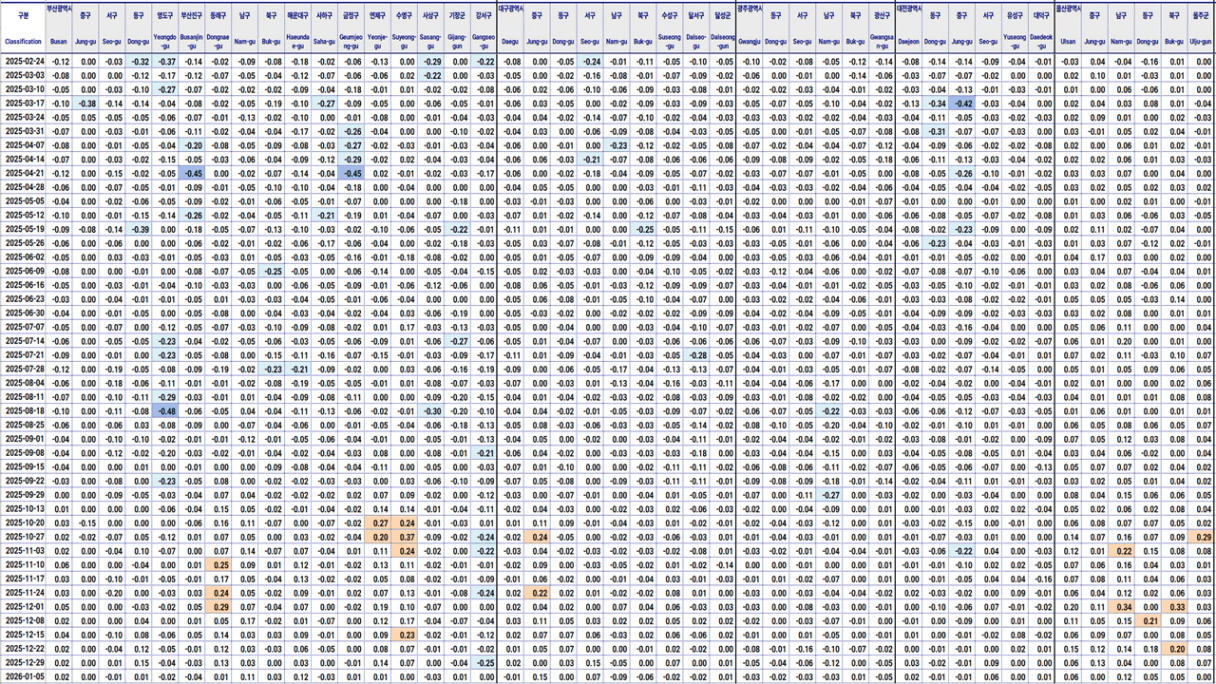Select the "Classification" header cell
This screenshot has width=1216, height=684.
(x=23, y=42)
